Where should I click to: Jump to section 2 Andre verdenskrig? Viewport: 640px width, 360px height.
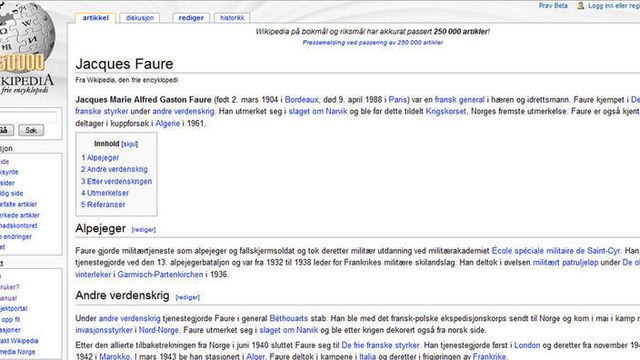pos(114,169)
